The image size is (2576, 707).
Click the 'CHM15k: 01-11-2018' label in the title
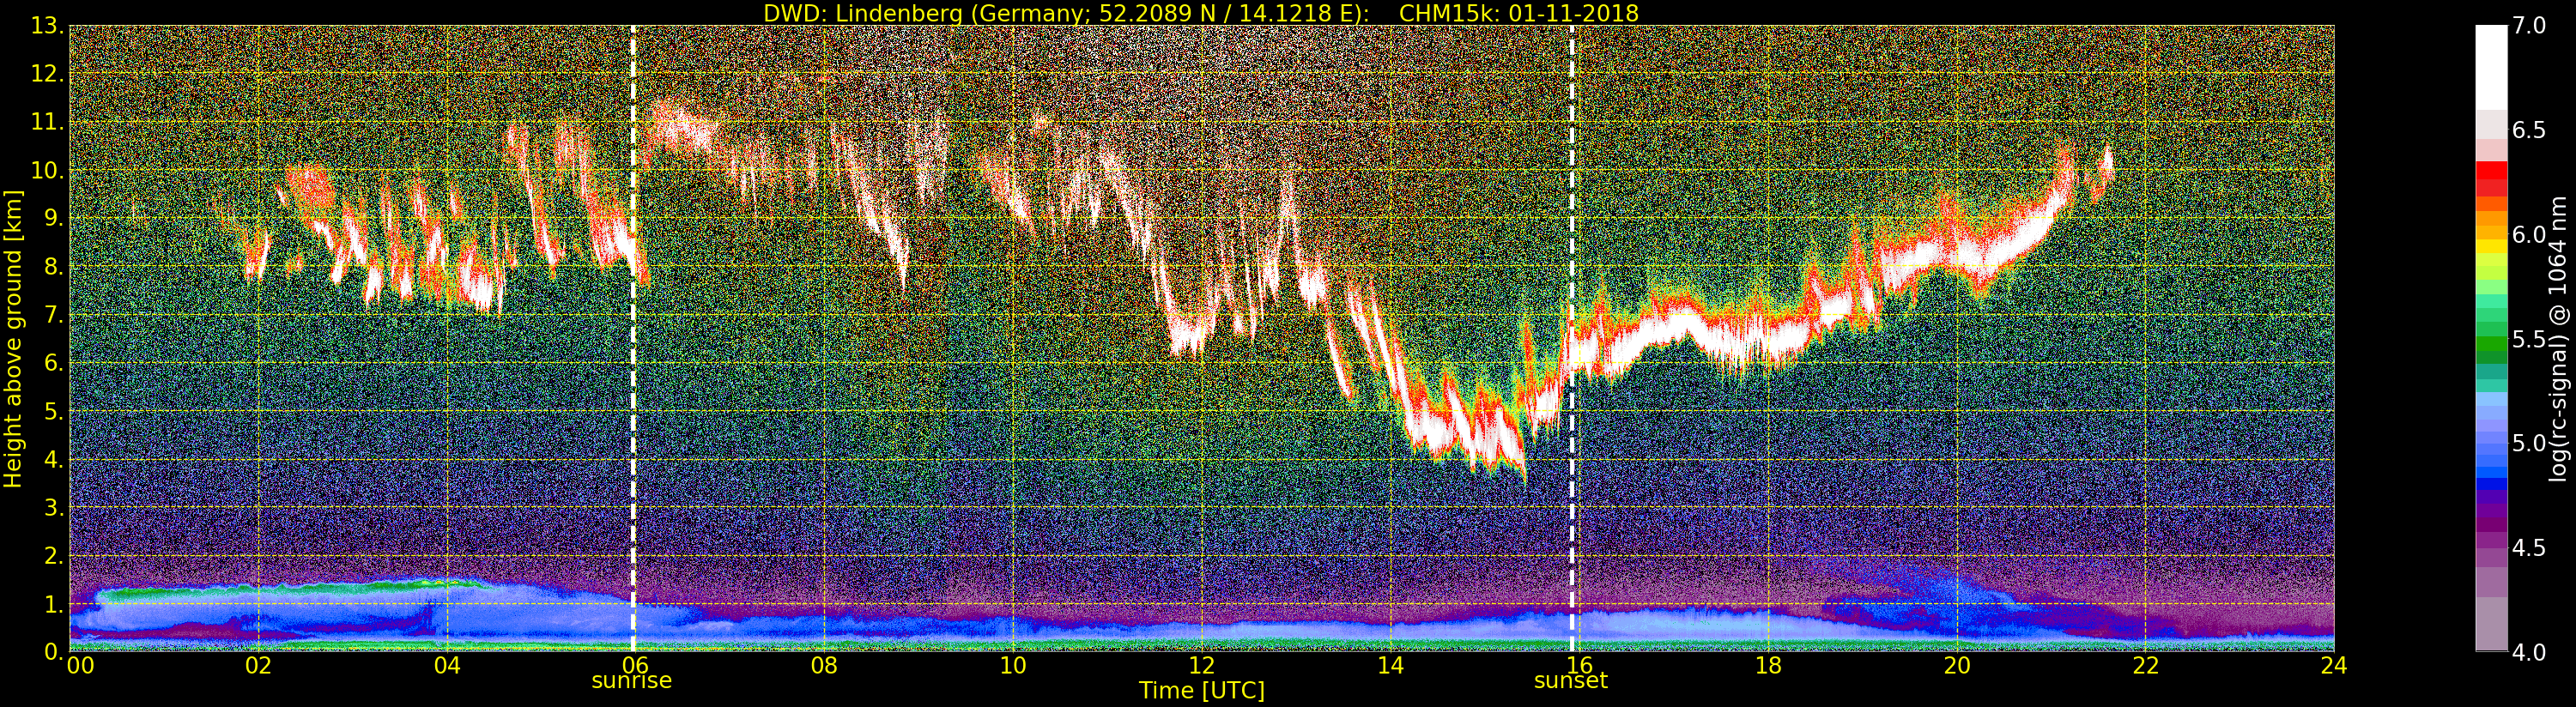pos(1519,13)
